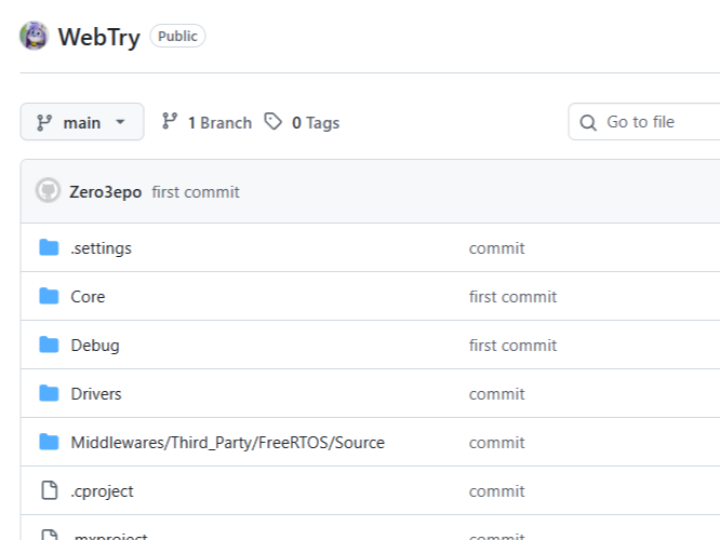Open the latest 'first commit' message link
The image size is (720, 540).
[196, 192]
